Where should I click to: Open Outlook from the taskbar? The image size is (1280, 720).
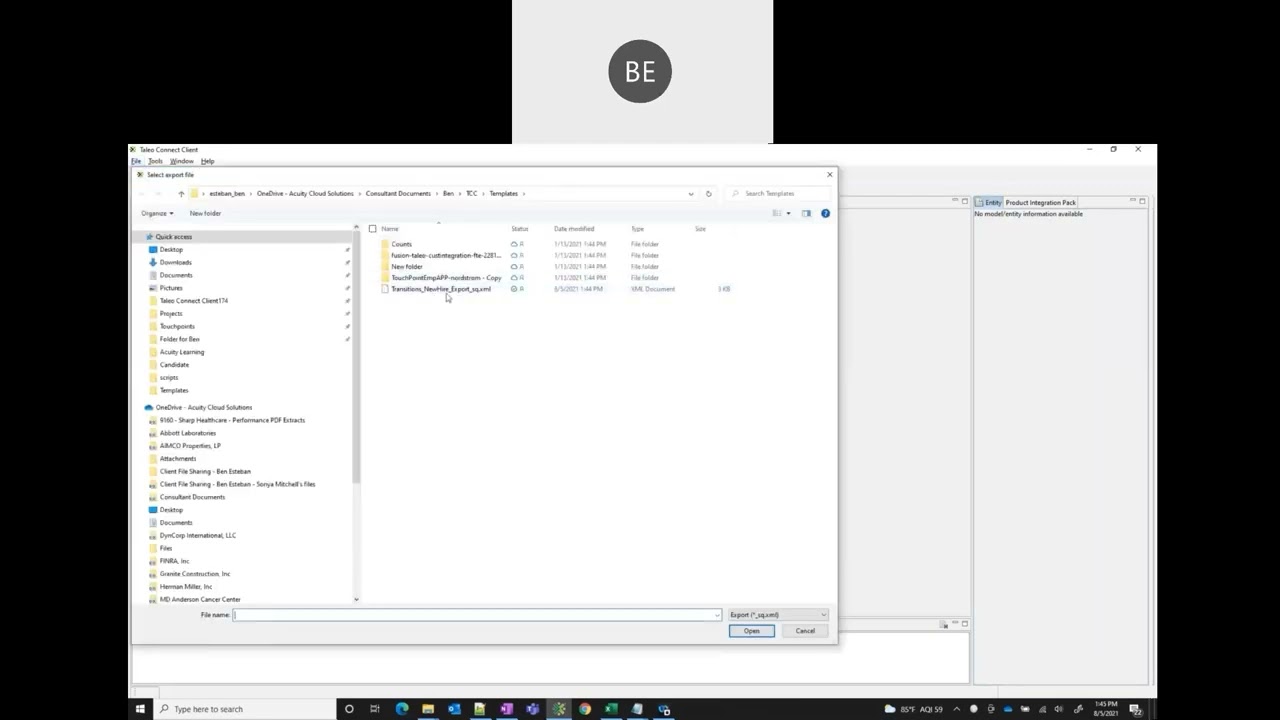[454, 709]
